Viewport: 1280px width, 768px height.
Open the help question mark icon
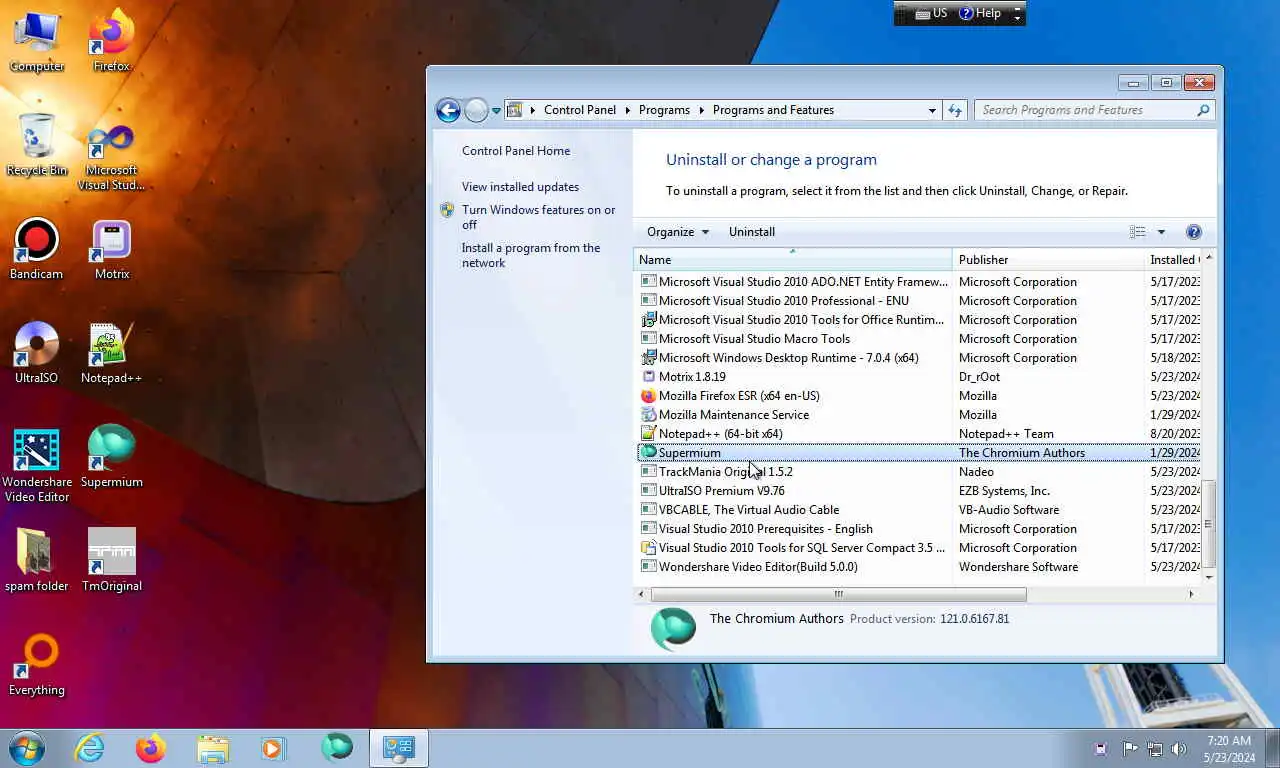pyautogui.click(x=1193, y=232)
